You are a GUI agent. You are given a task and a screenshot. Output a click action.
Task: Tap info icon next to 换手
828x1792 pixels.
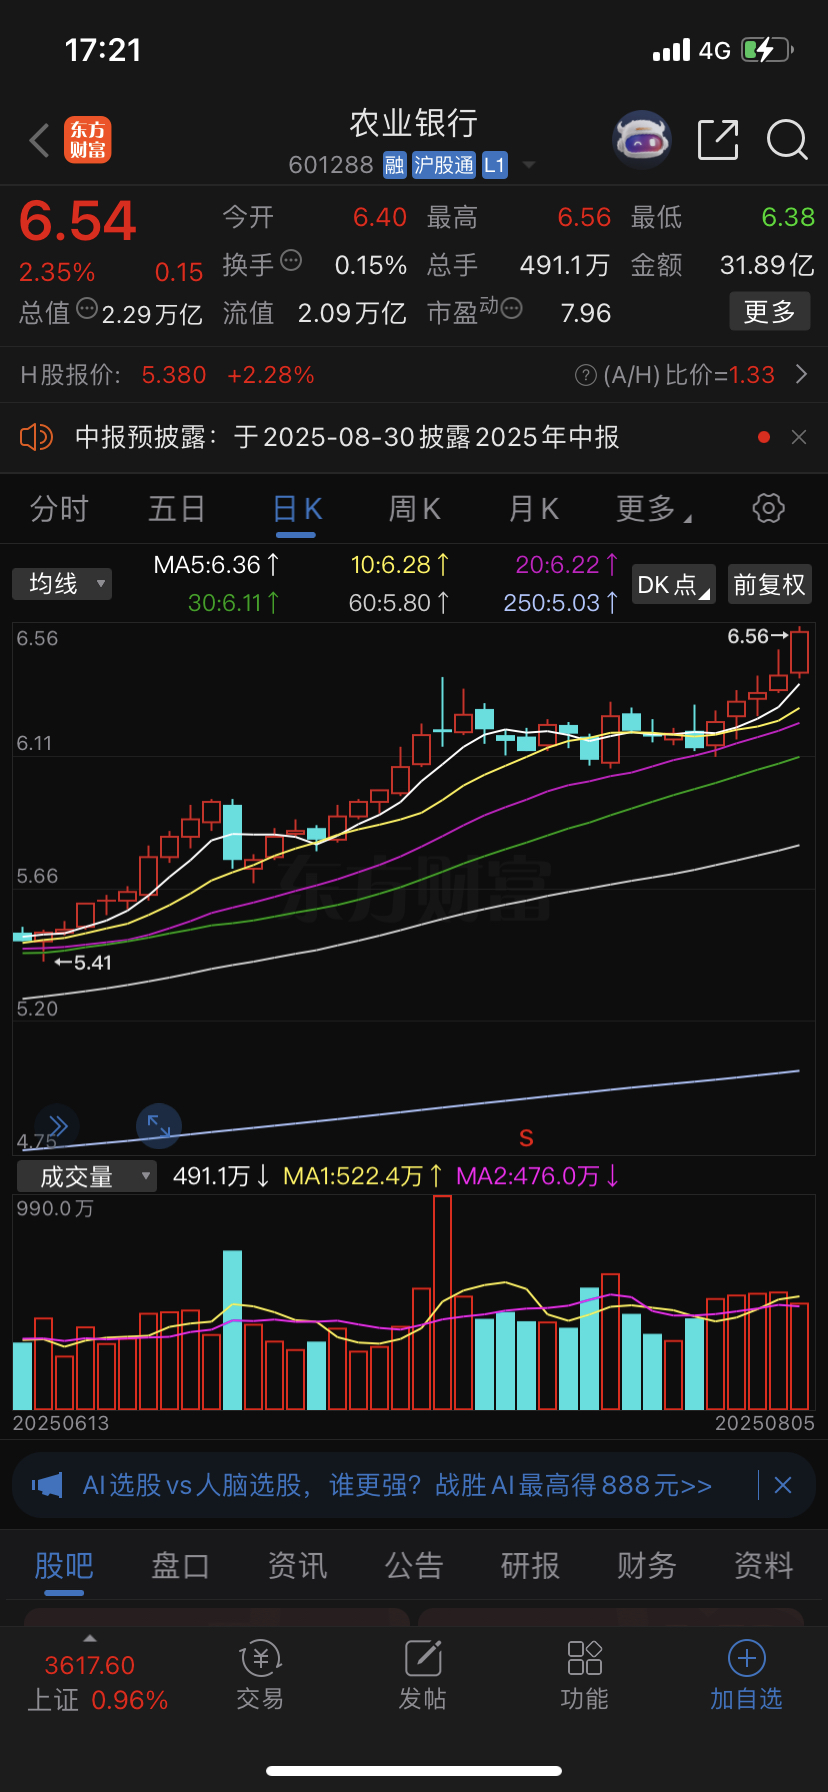click(291, 261)
